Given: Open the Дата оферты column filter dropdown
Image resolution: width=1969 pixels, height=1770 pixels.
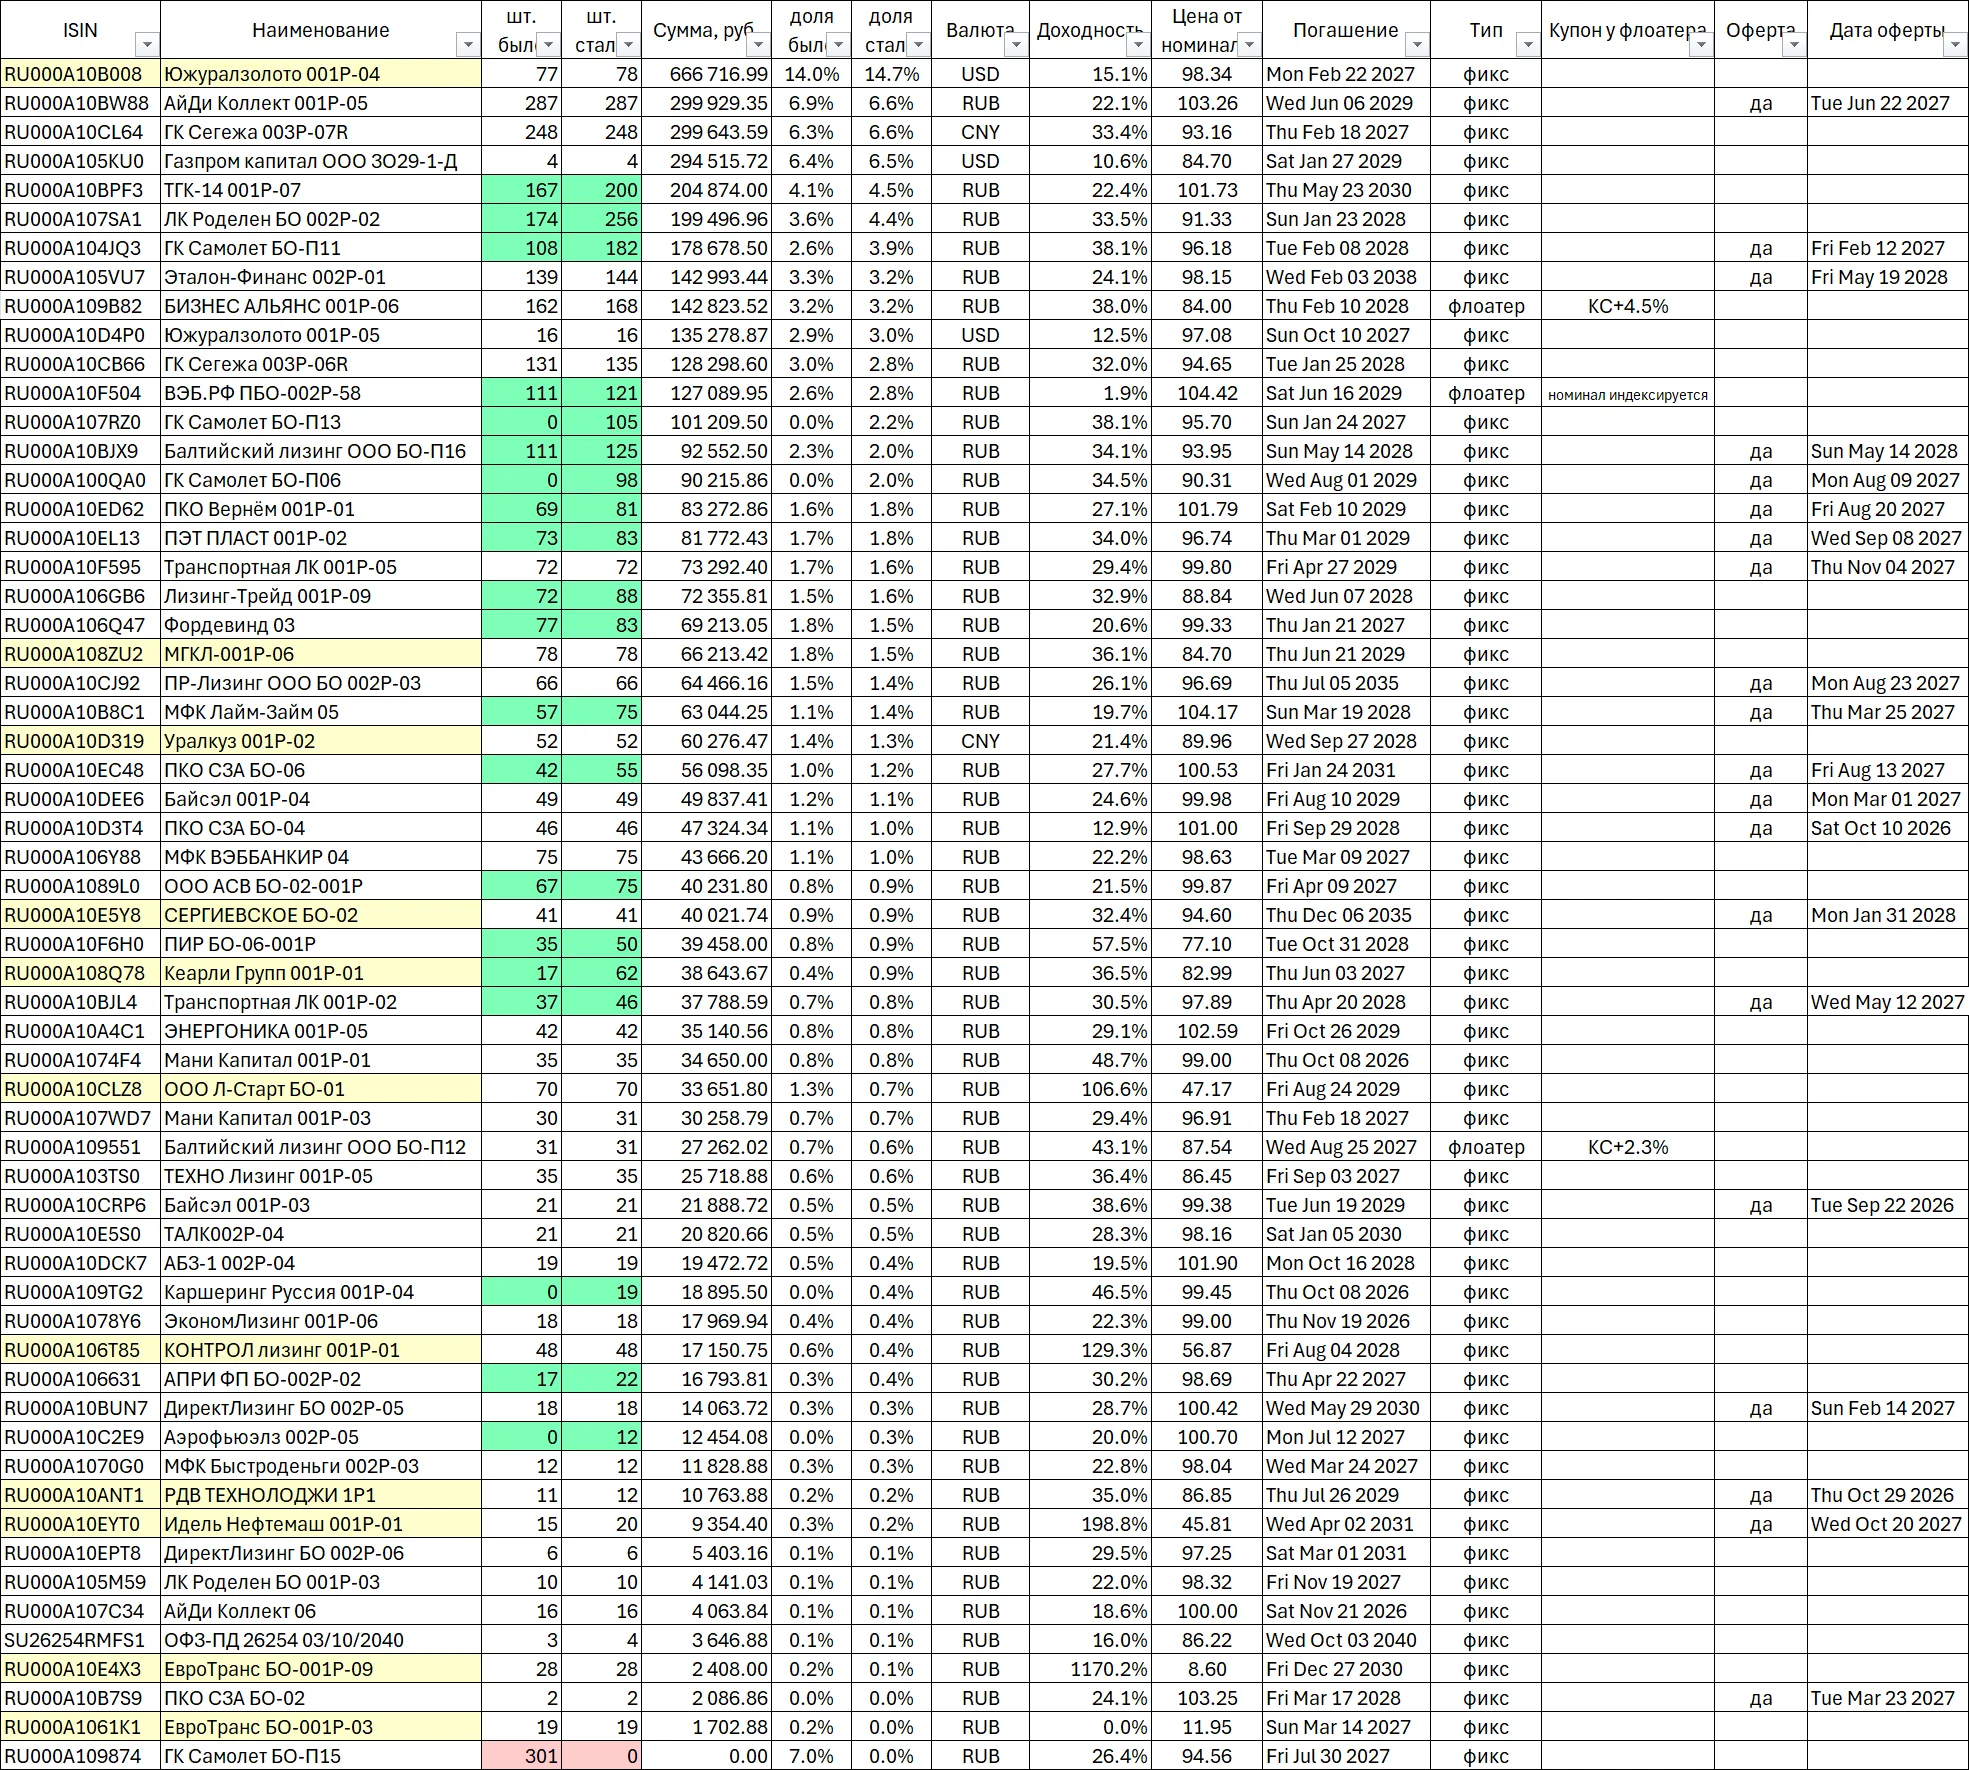Looking at the screenshot, I should coord(1955,45).
